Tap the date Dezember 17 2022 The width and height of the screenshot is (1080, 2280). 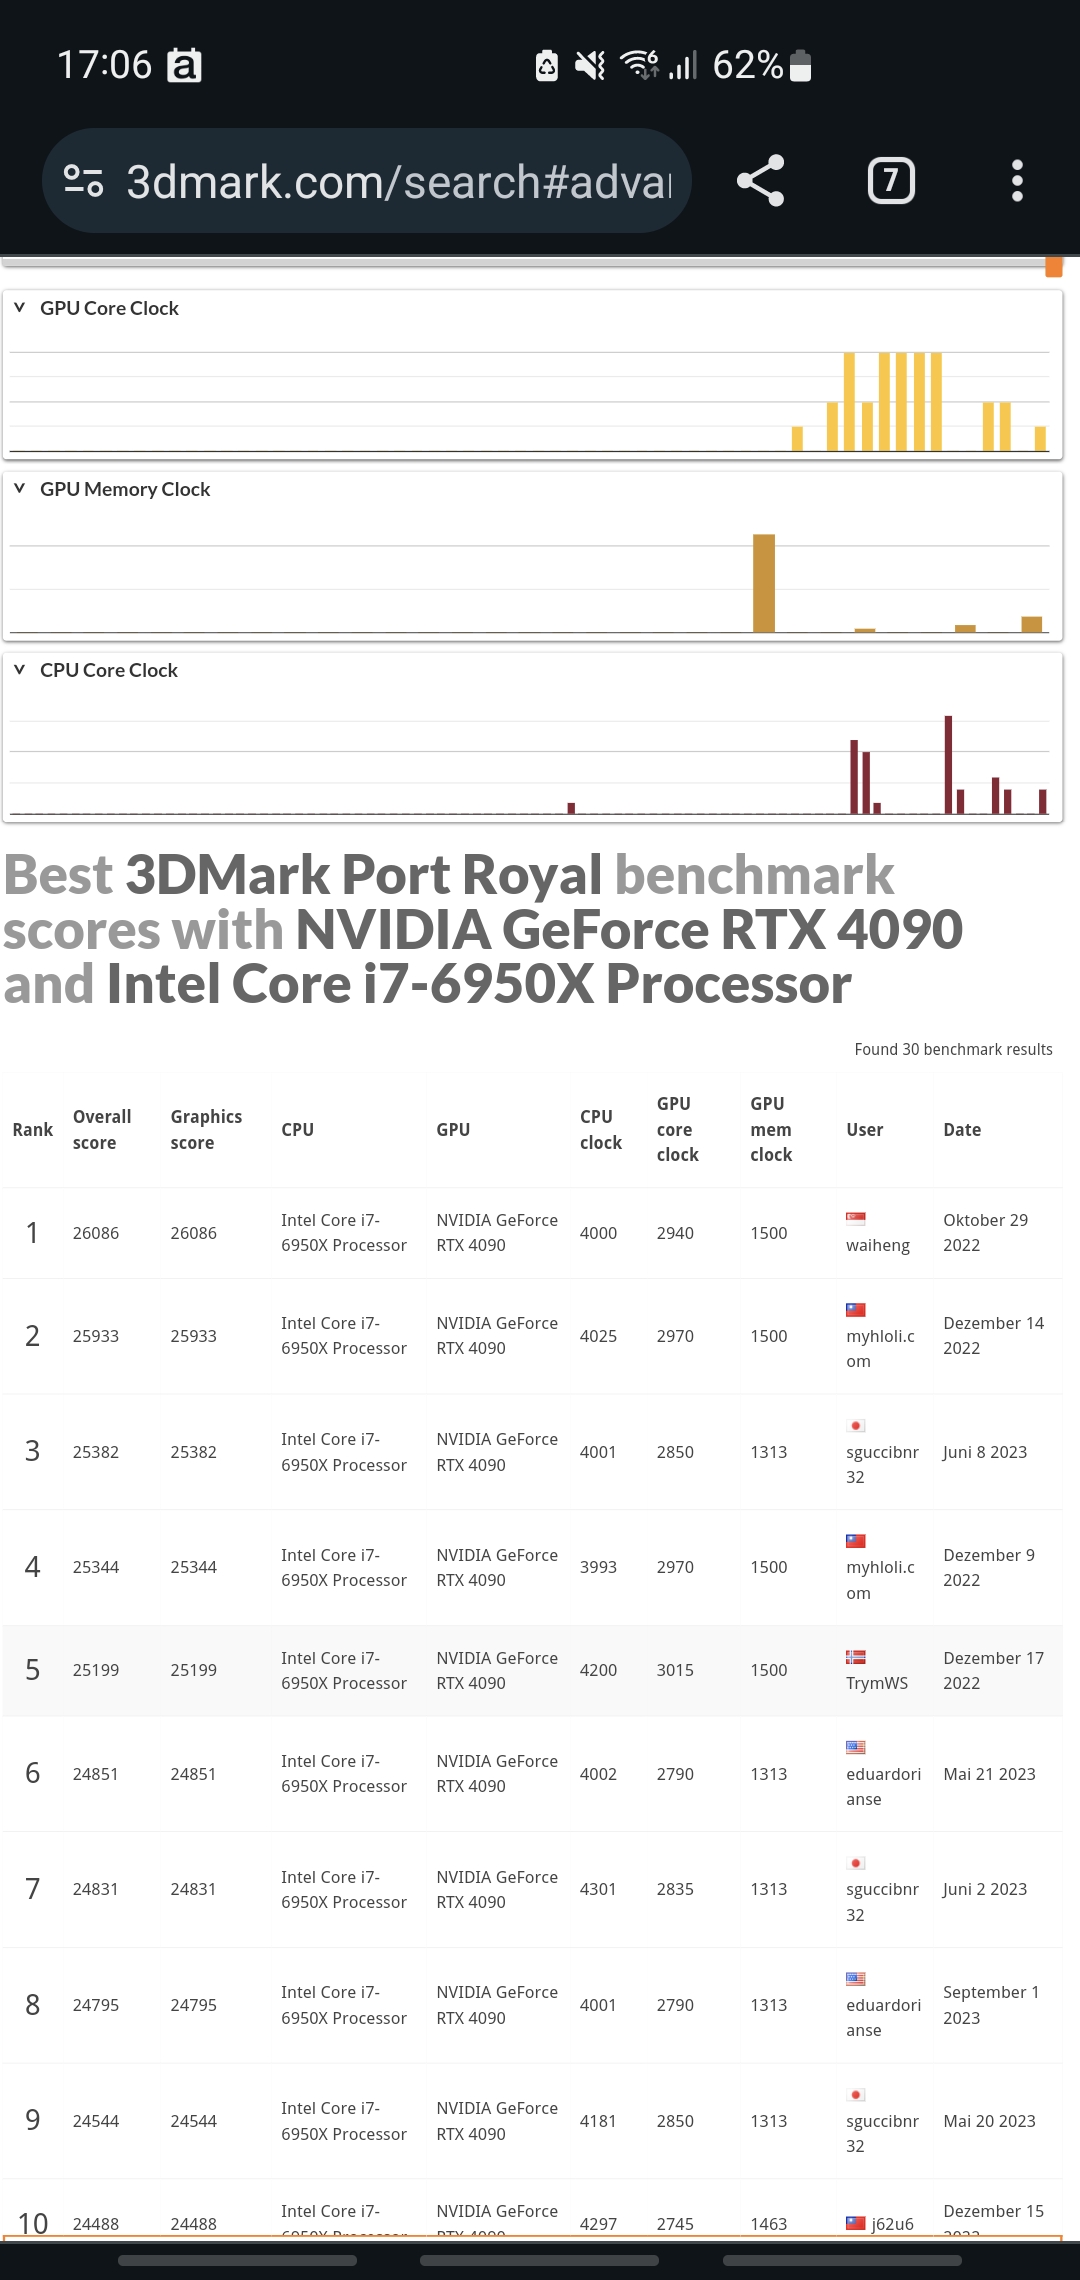coord(993,1670)
